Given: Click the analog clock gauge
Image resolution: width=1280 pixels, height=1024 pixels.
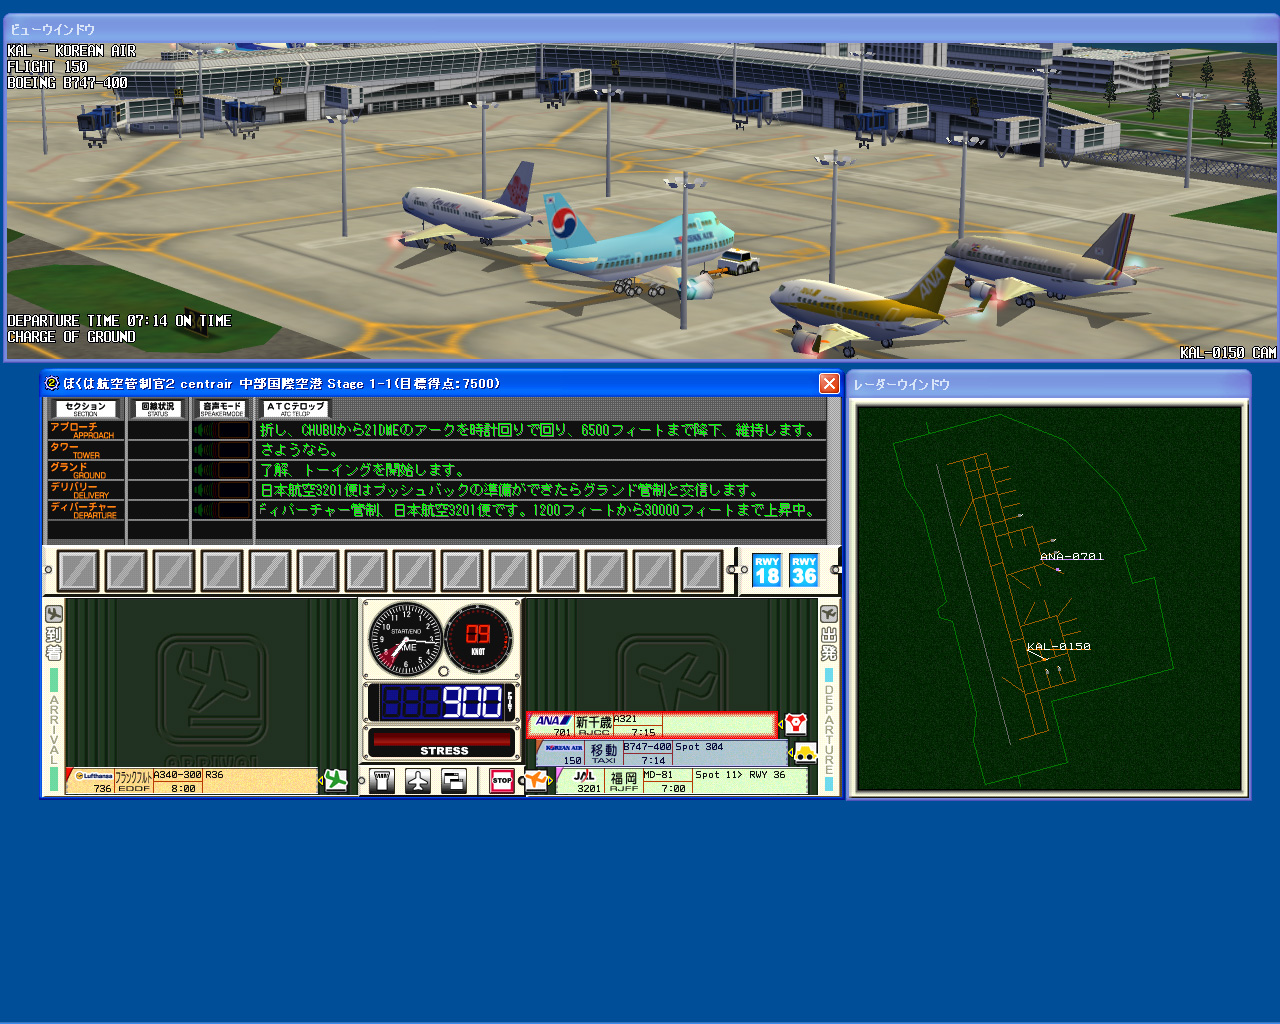Looking at the screenshot, I should (x=405, y=639).
